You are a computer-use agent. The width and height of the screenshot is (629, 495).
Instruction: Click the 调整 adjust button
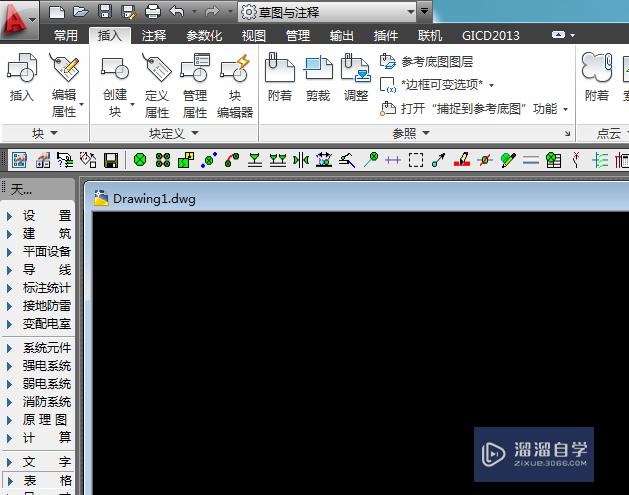click(356, 77)
